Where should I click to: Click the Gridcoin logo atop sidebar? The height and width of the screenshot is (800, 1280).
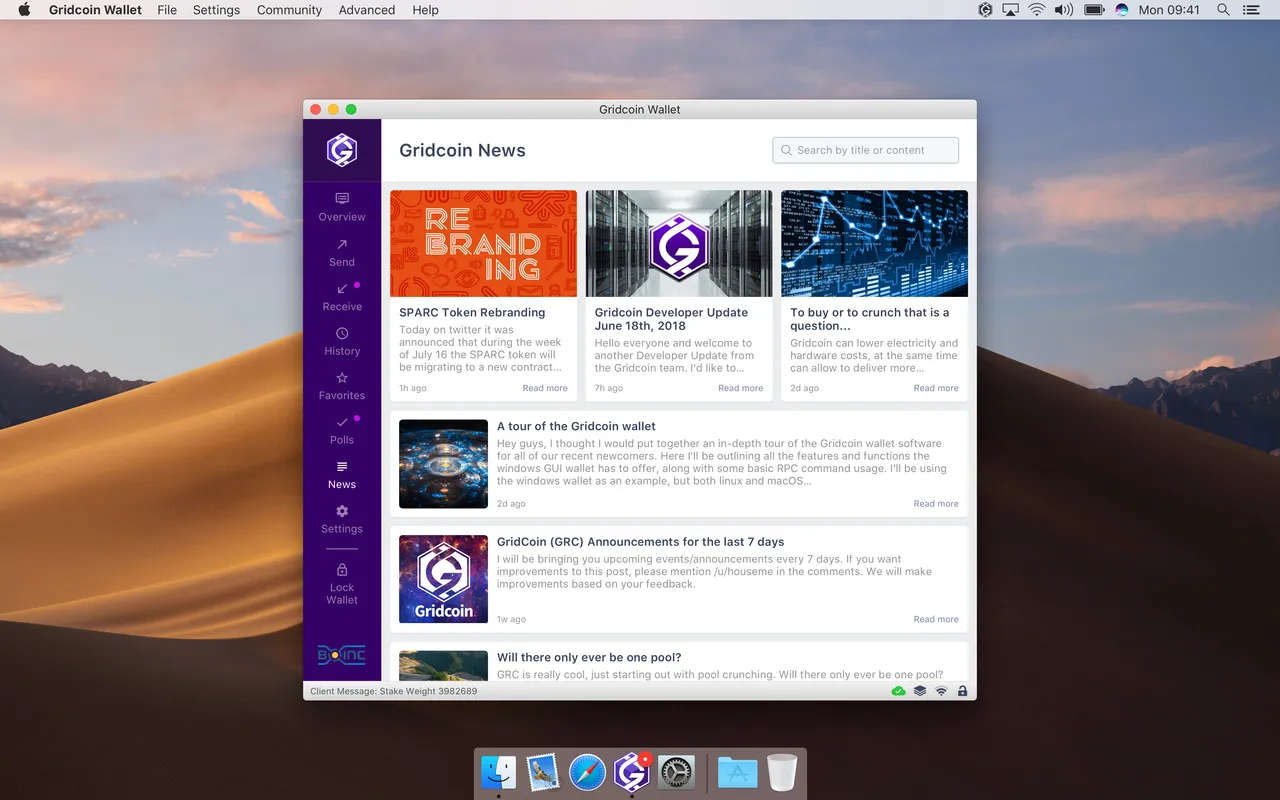342,150
